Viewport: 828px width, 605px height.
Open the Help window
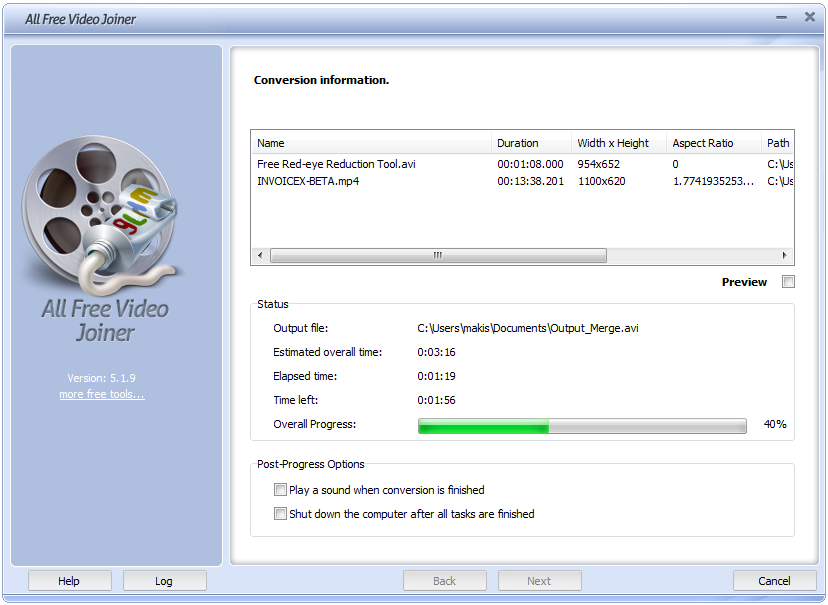(69, 580)
